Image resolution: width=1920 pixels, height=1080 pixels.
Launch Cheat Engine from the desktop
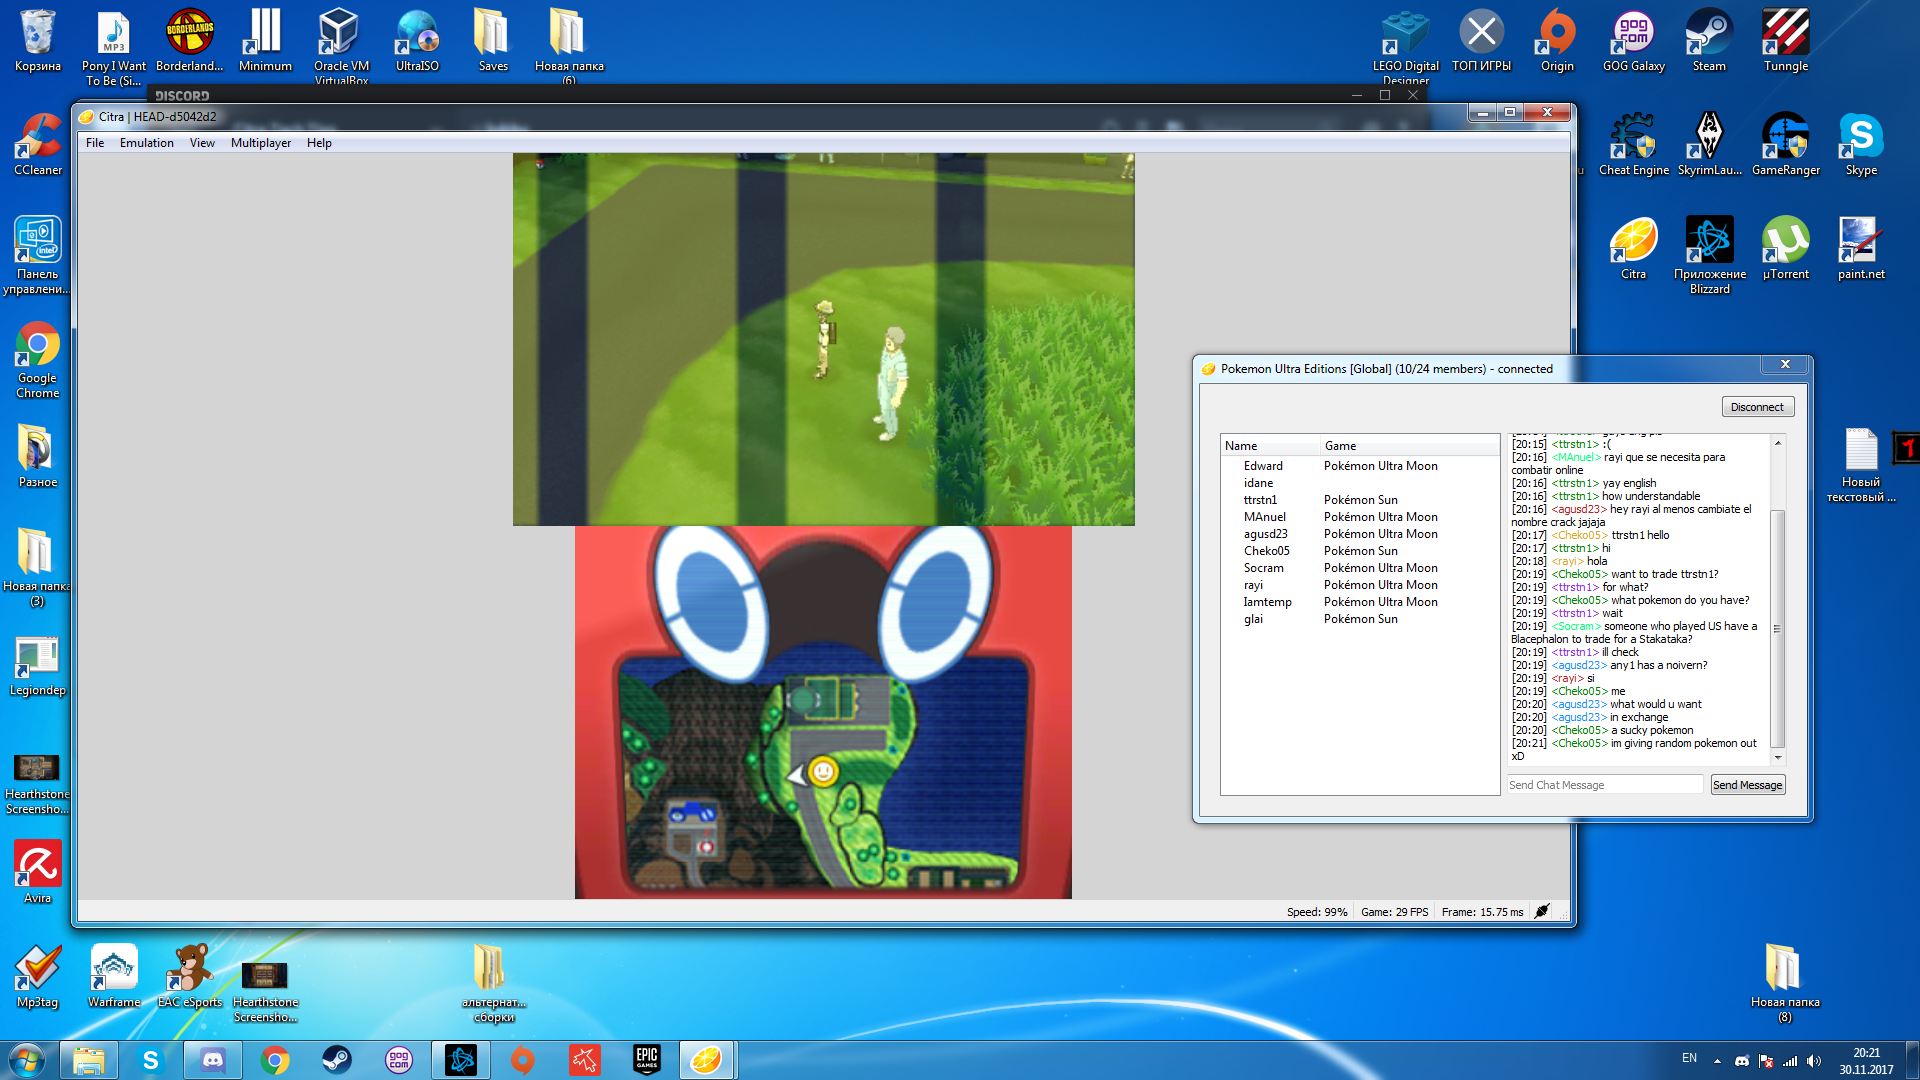[x=1633, y=144]
